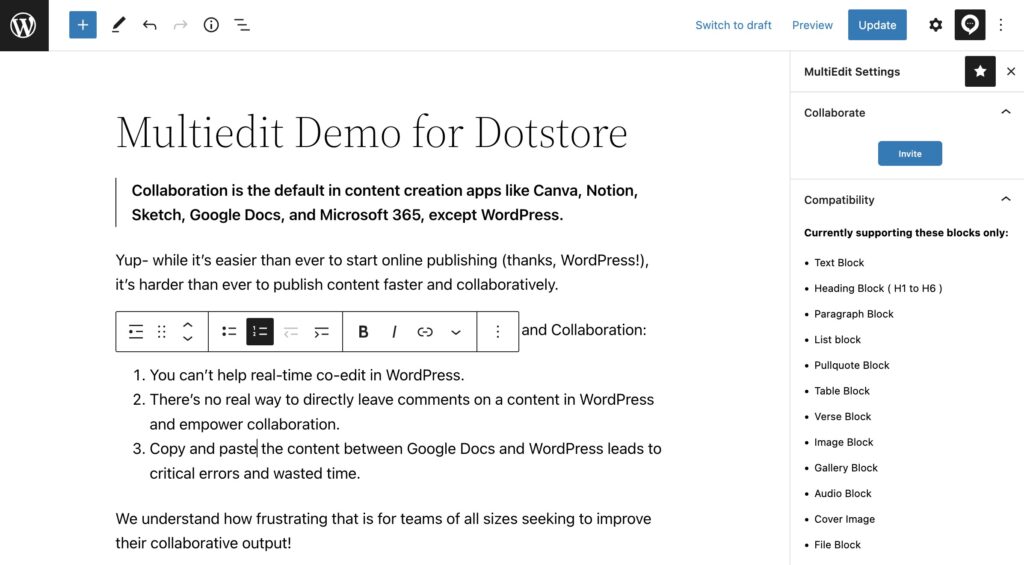
Task: Click 'Heading Block ( H1 to H6 )' entry
Action: tap(878, 288)
